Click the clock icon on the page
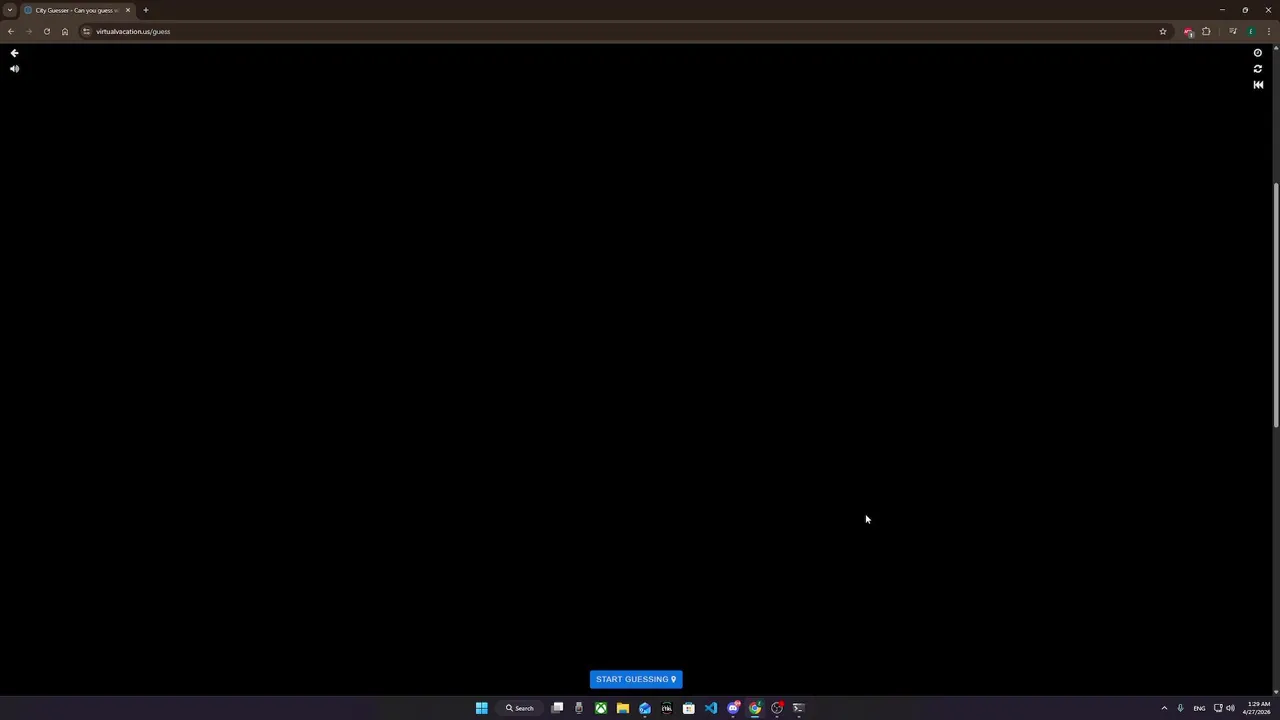Screen dimensions: 1280x720 click(1258, 53)
